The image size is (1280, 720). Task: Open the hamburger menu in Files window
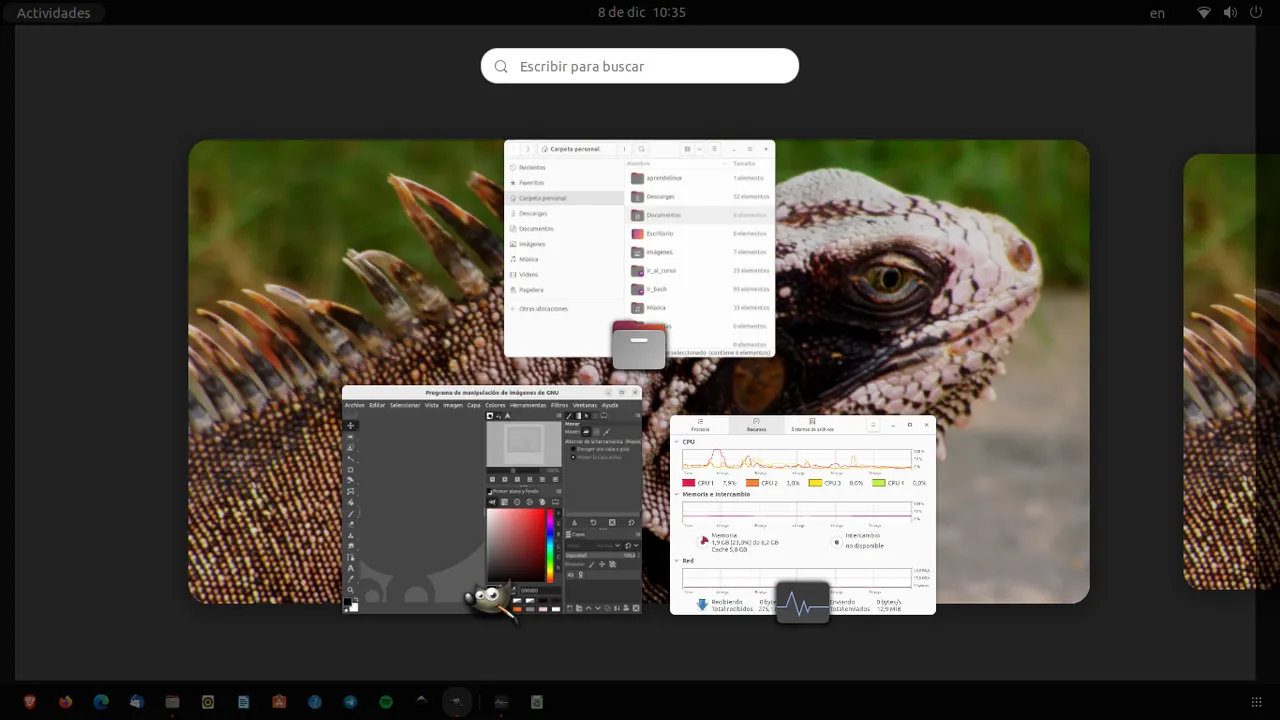click(x=714, y=149)
